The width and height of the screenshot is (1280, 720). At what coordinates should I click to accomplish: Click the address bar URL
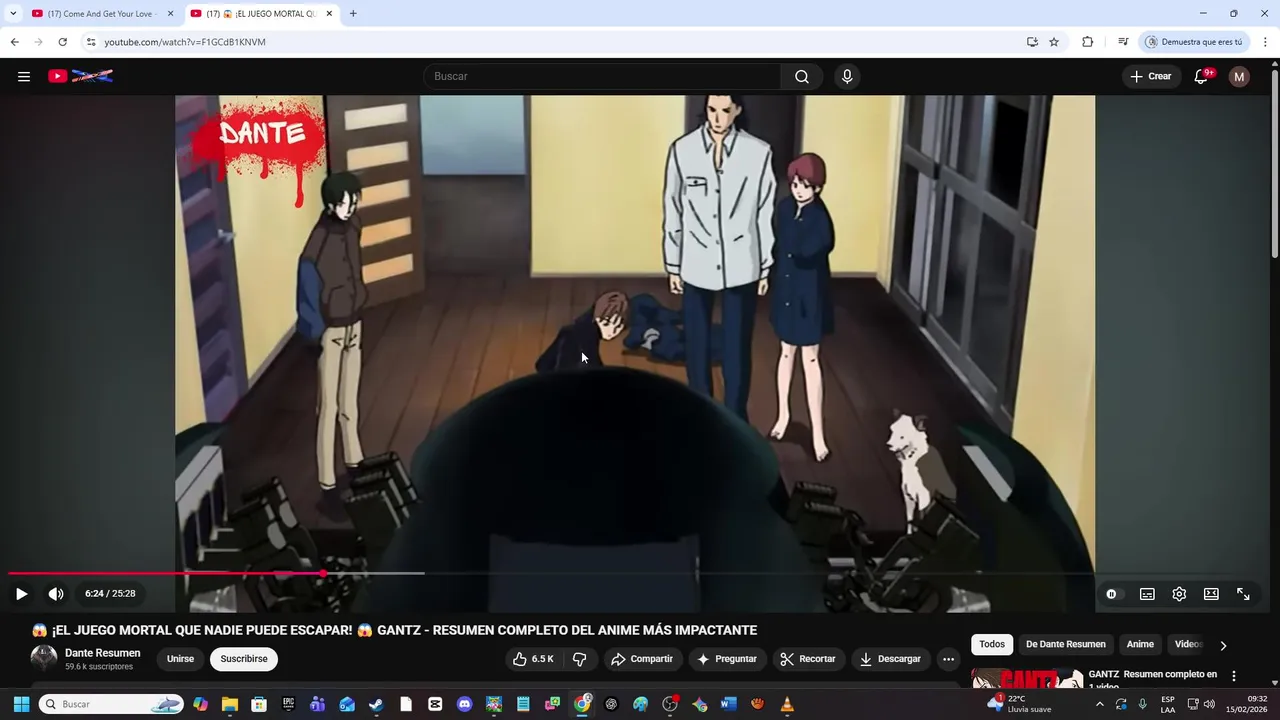185,42
